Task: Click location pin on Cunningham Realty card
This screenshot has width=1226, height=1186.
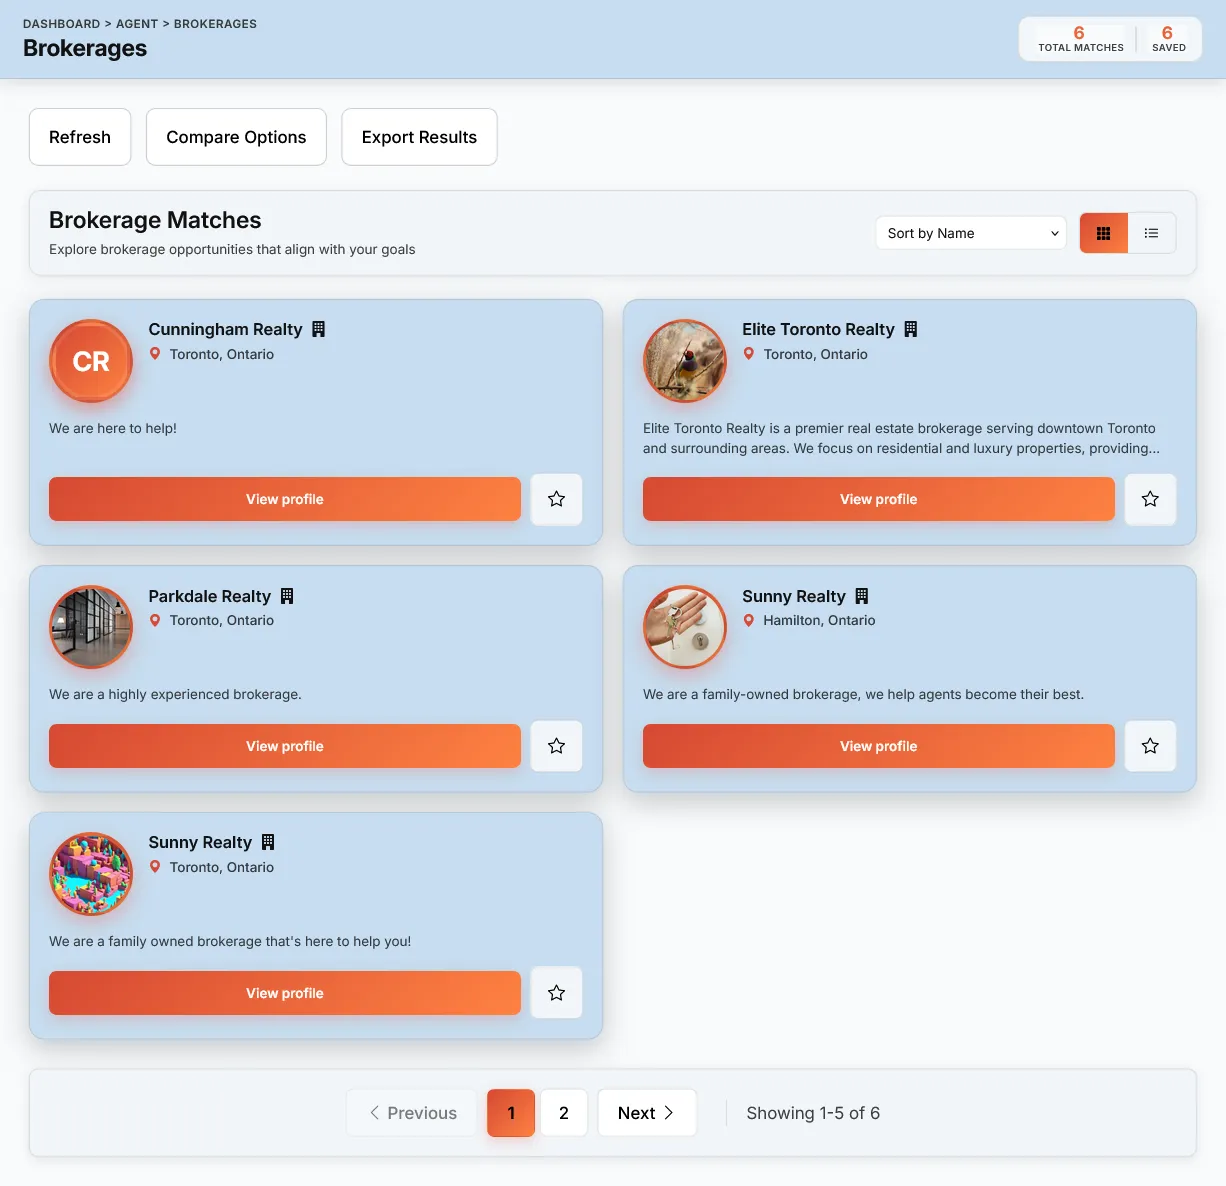Action: tap(155, 354)
